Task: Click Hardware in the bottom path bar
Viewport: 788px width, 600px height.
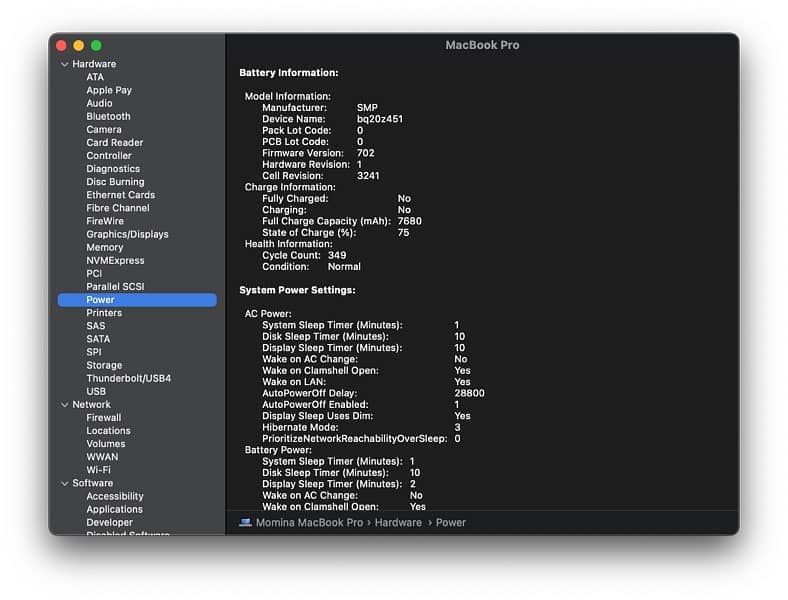Action: (x=398, y=522)
